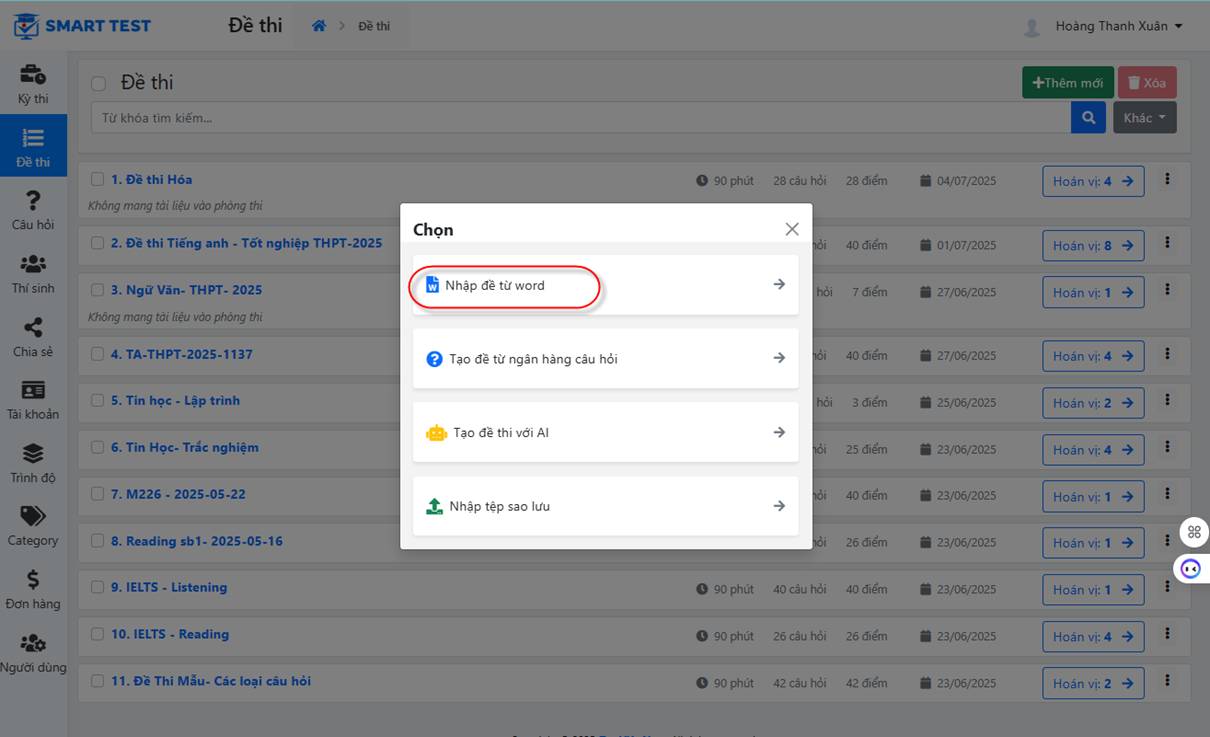
Task: Select the Đề thi sidebar item
Action: click(x=33, y=145)
